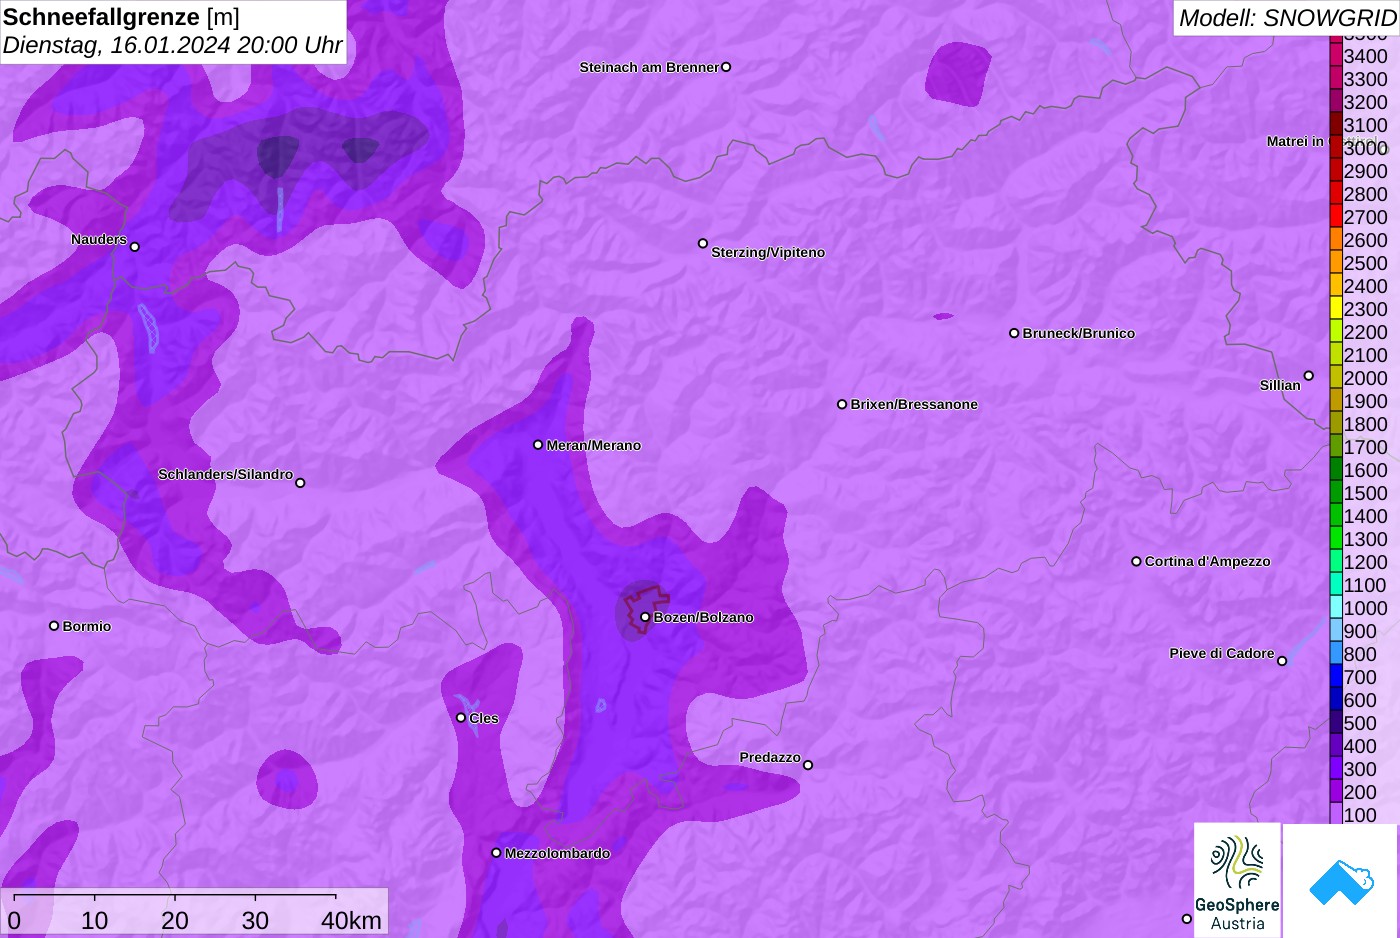Click the 'Steinach am Brenner' label text
The image size is (1400, 938).
click(649, 67)
